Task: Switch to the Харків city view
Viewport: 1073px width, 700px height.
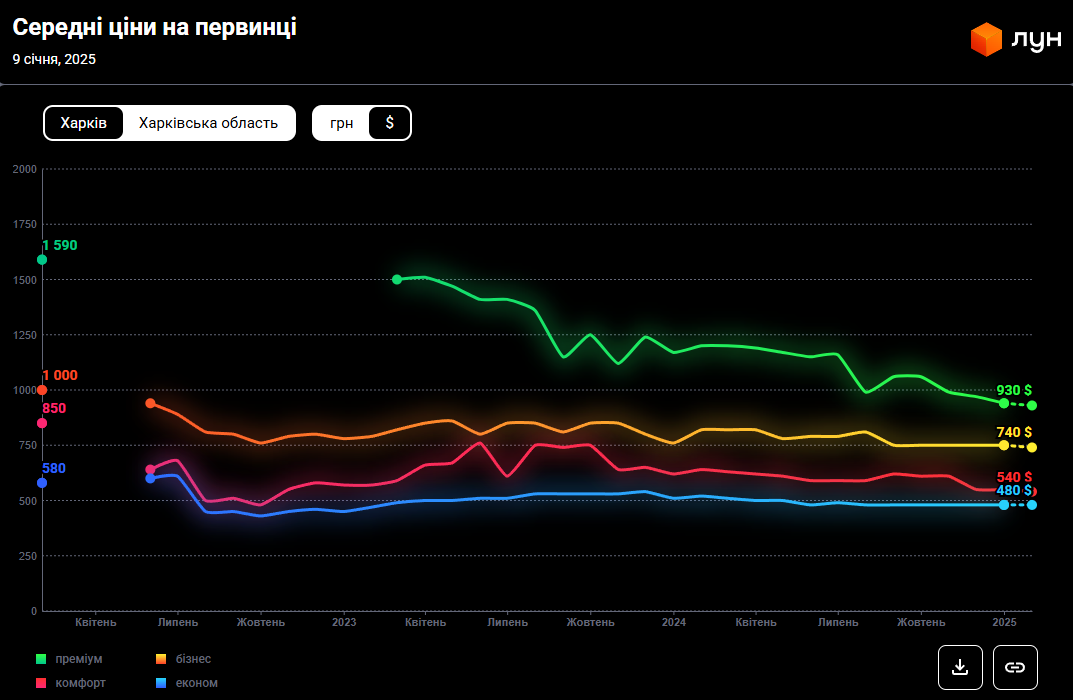Action: tap(84, 123)
